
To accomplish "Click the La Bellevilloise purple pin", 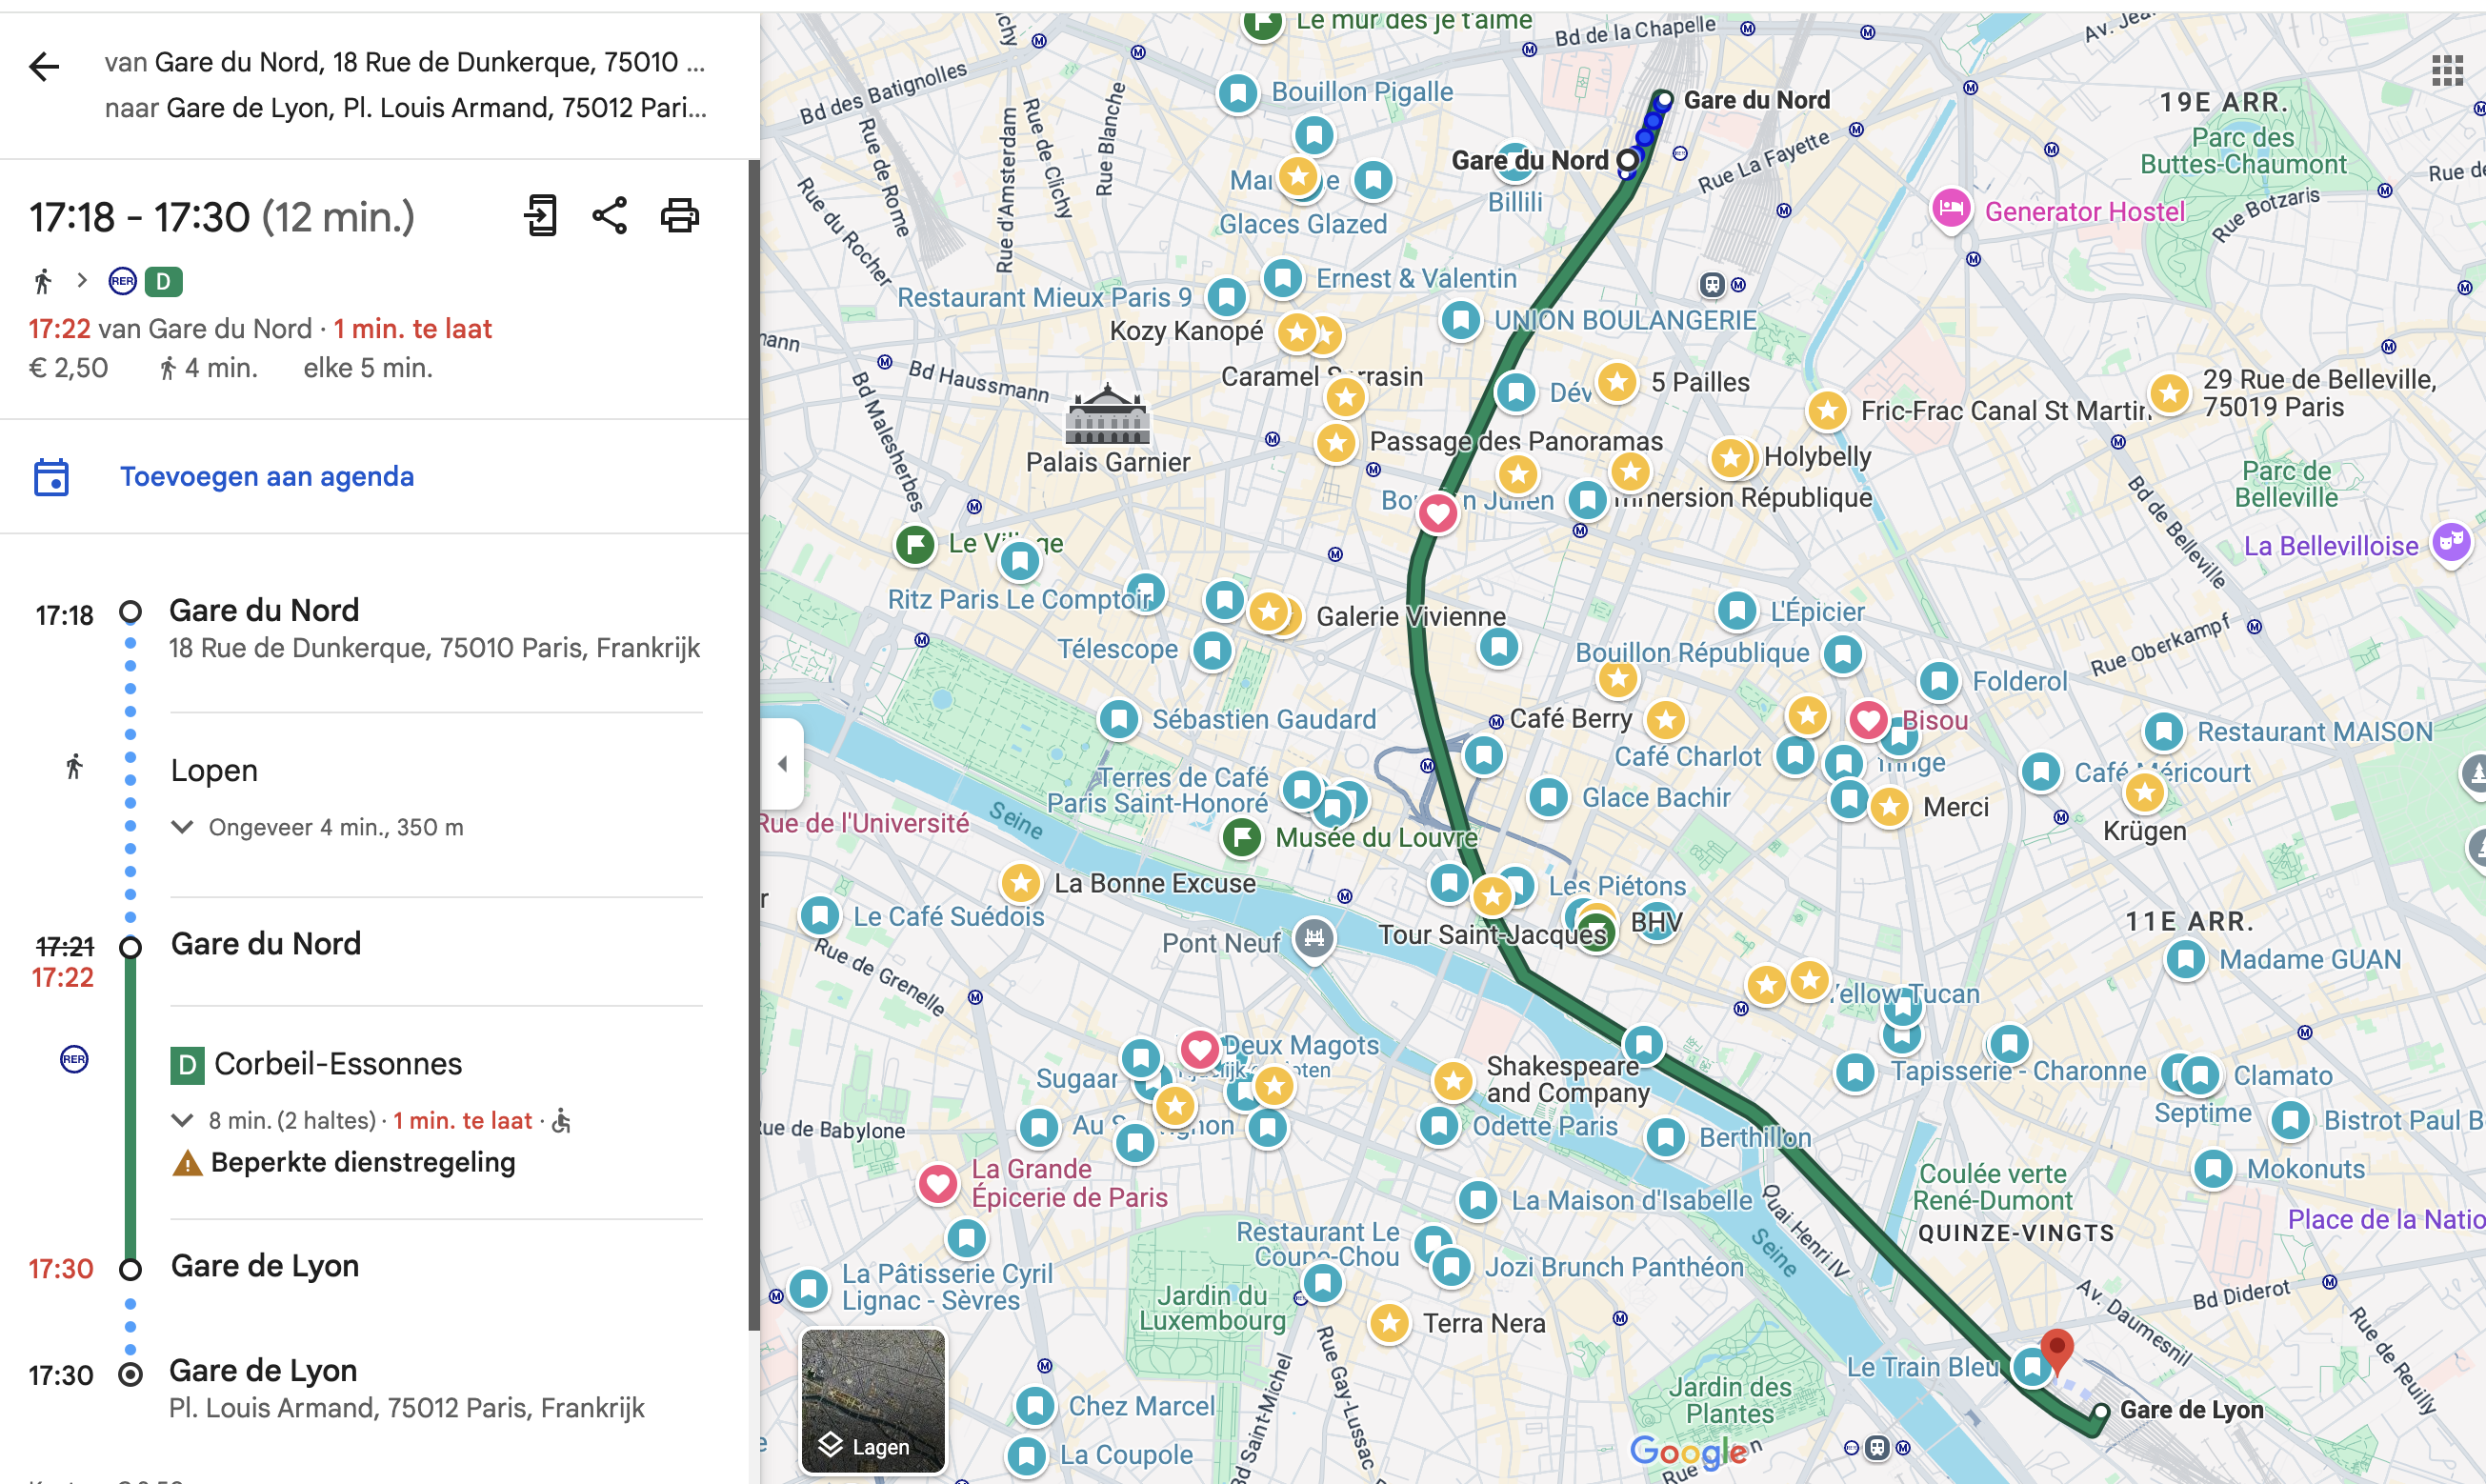I will 2450,544.
